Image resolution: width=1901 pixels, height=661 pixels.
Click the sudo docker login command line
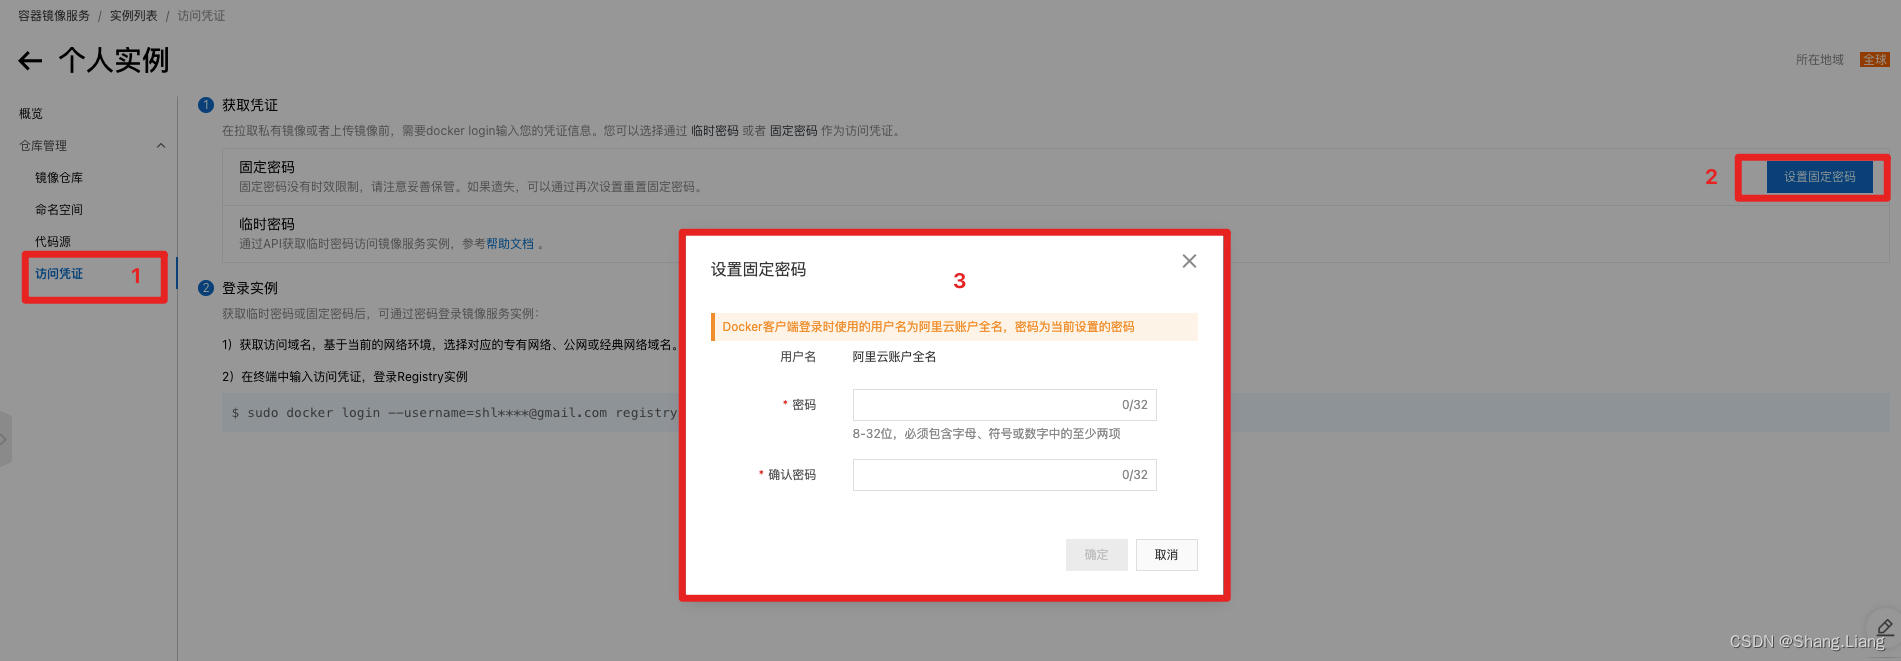[x=455, y=413]
